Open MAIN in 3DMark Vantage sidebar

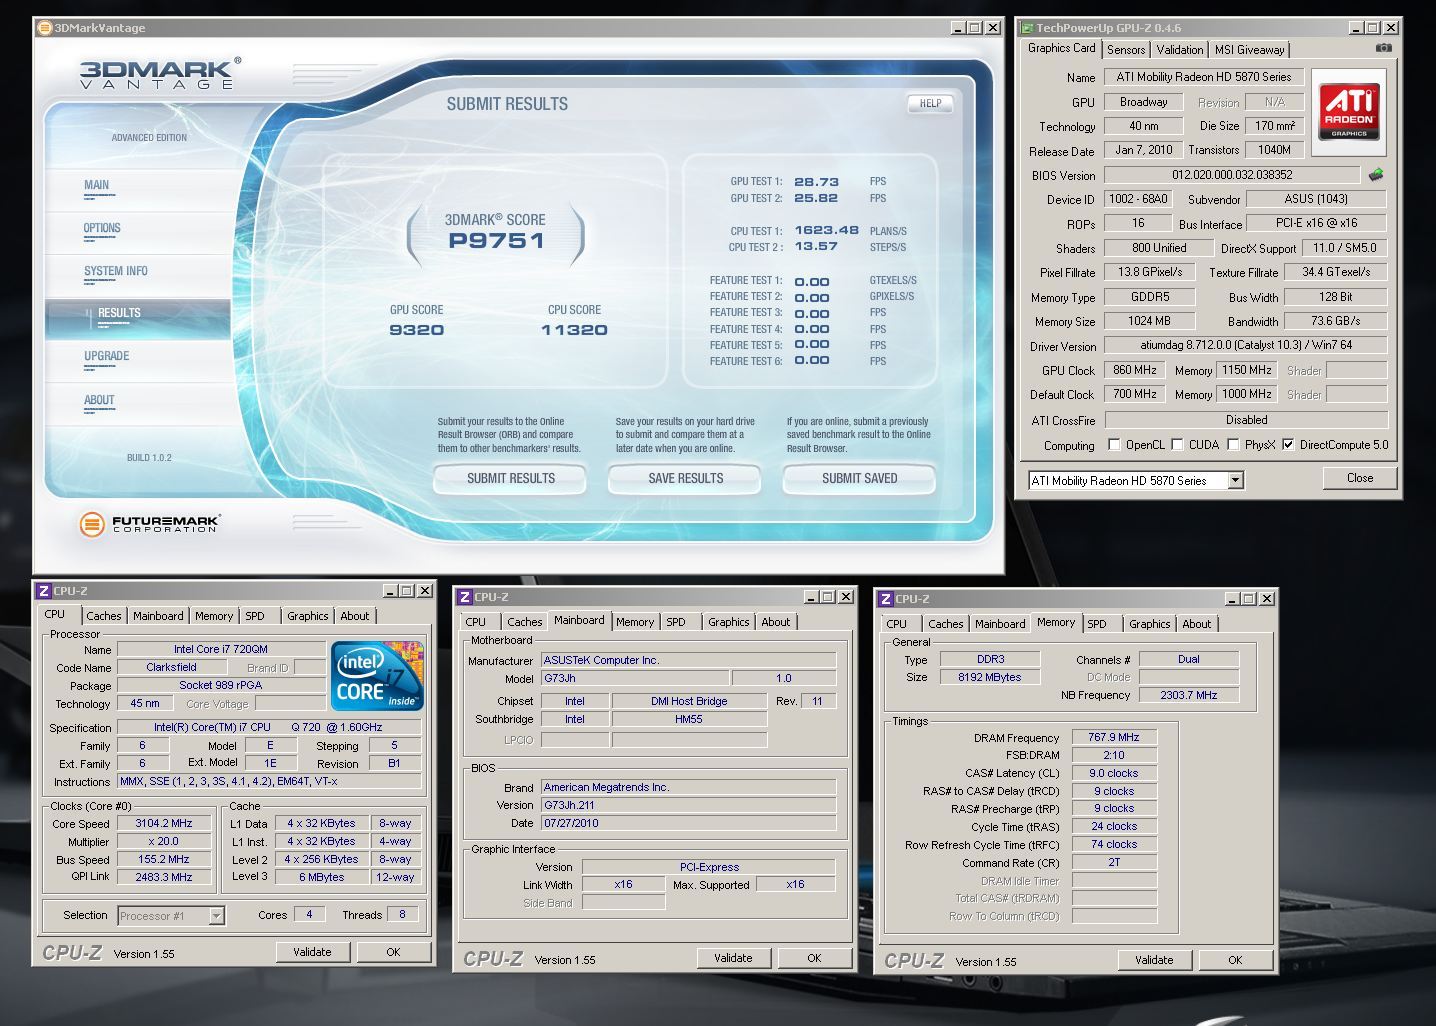tap(97, 185)
